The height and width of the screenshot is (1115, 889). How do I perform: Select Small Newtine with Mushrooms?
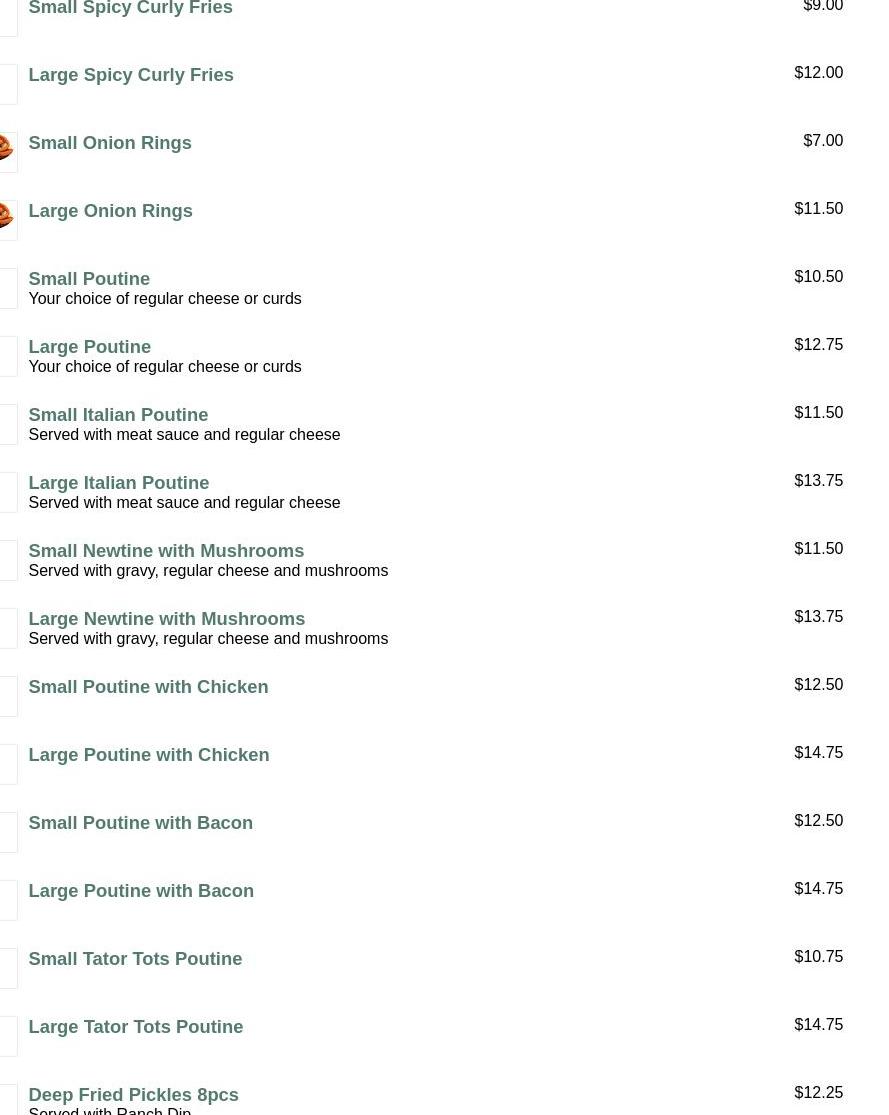click(x=166, y=551)
